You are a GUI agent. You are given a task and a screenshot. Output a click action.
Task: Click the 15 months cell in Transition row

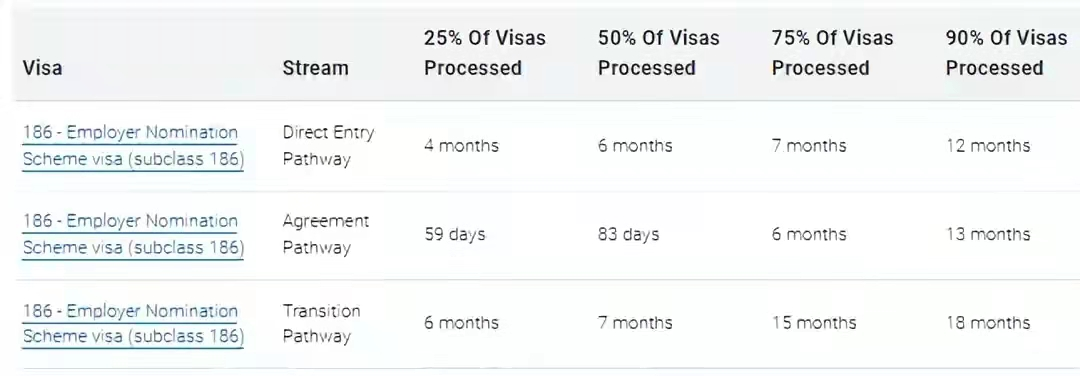814,323
